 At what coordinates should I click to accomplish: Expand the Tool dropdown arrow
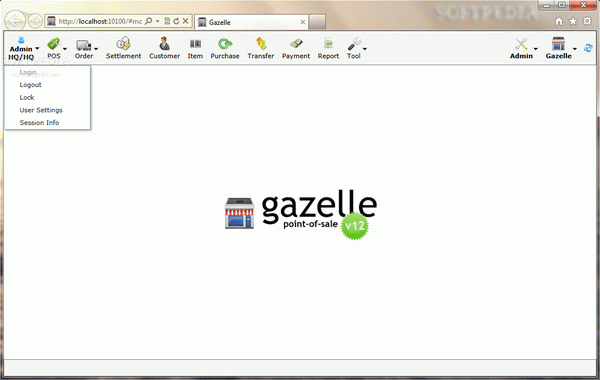click(x=365, y=49)
